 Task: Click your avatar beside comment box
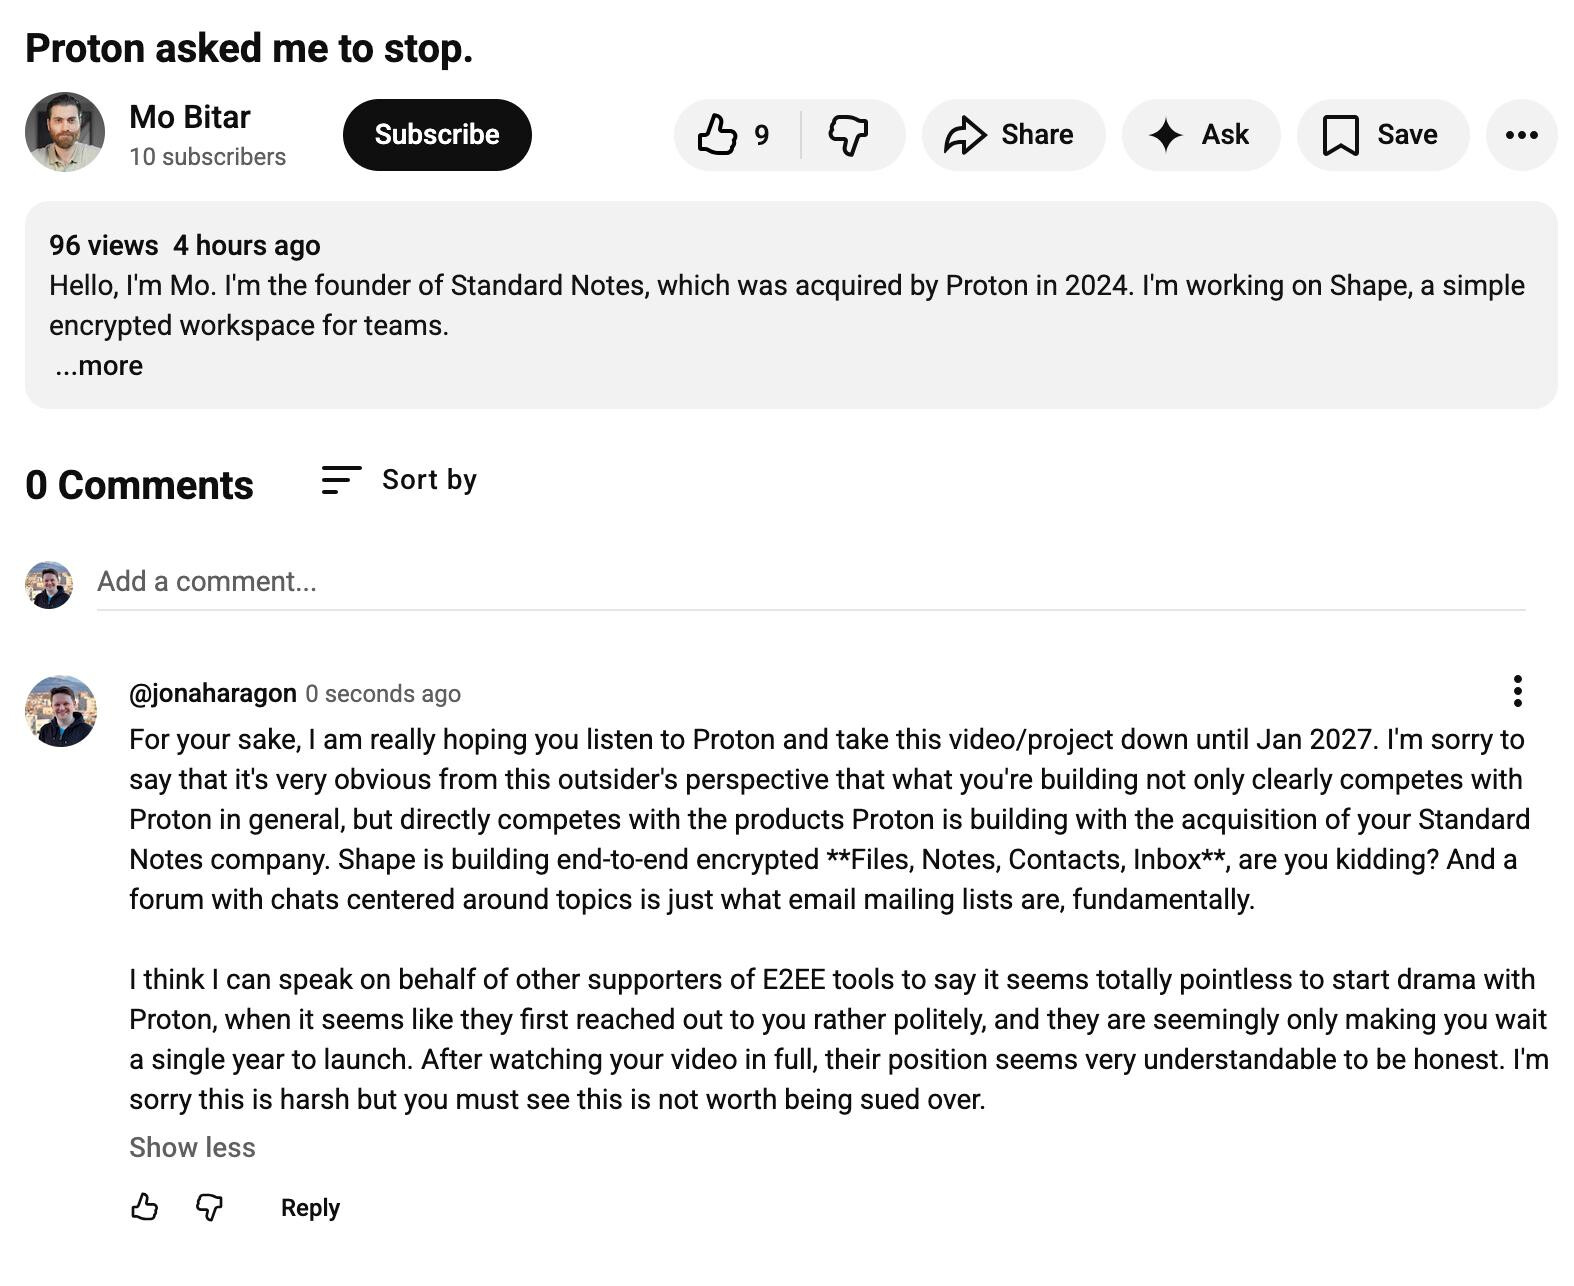pos(49,585)
